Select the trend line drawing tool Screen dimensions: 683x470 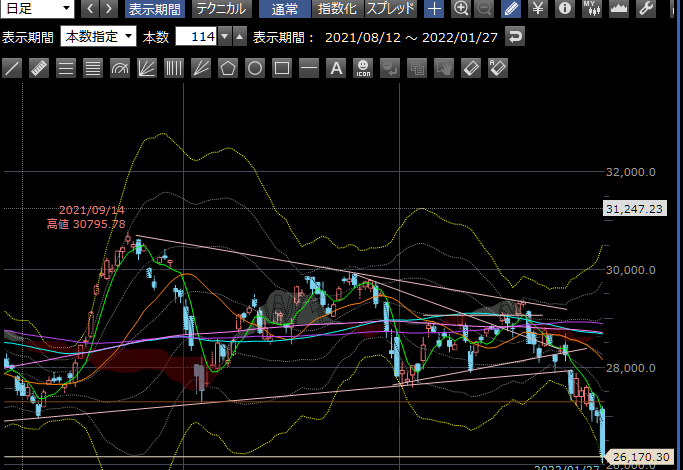[x=12, y=68]
